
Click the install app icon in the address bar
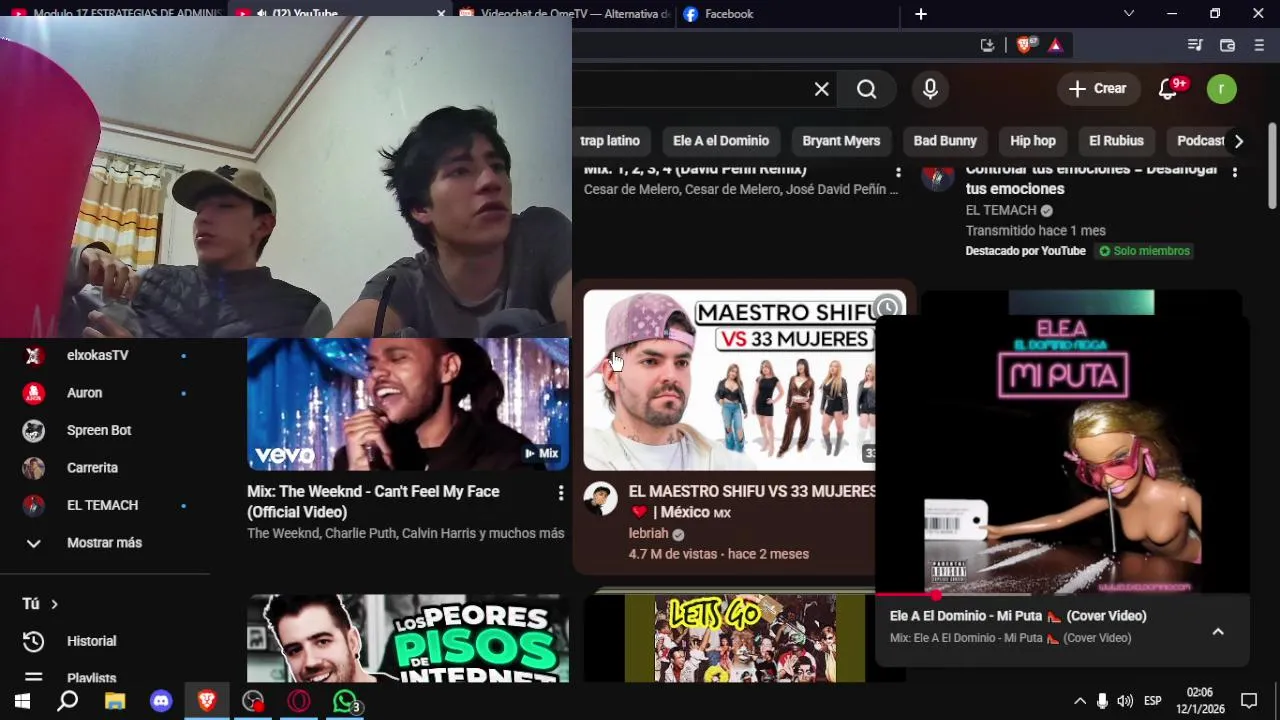pos(988,45)
